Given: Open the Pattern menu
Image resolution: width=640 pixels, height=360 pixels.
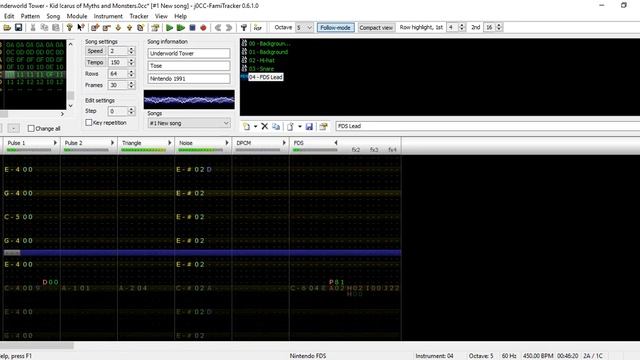Looking at the screenshot, I should pos(30,16).
